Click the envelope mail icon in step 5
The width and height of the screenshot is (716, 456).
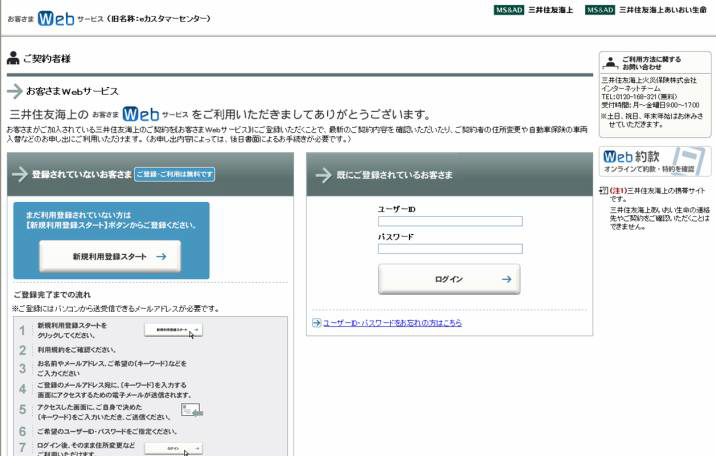[x=191, y=409]
